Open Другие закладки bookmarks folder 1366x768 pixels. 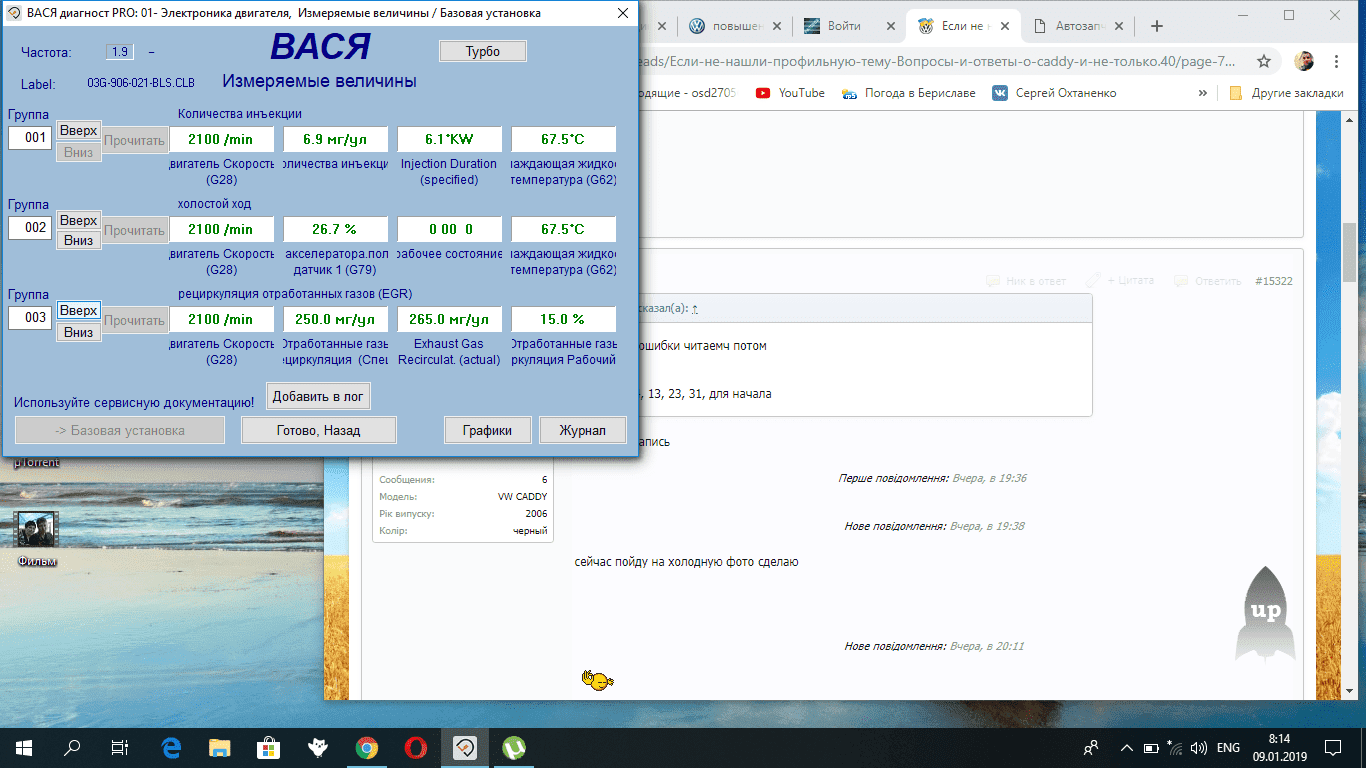(1286, 93)
